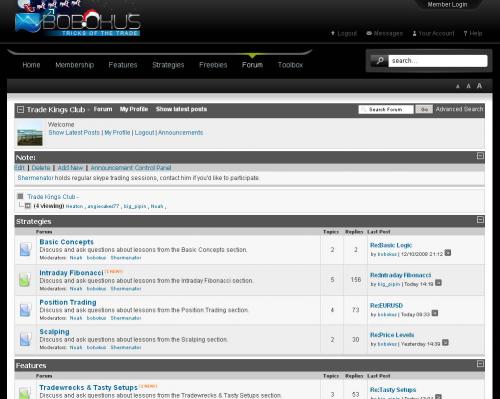Viewport: 500px width, 399px height.
Task: Open the Forum tab in main navigation
Action: coord(252,65)
